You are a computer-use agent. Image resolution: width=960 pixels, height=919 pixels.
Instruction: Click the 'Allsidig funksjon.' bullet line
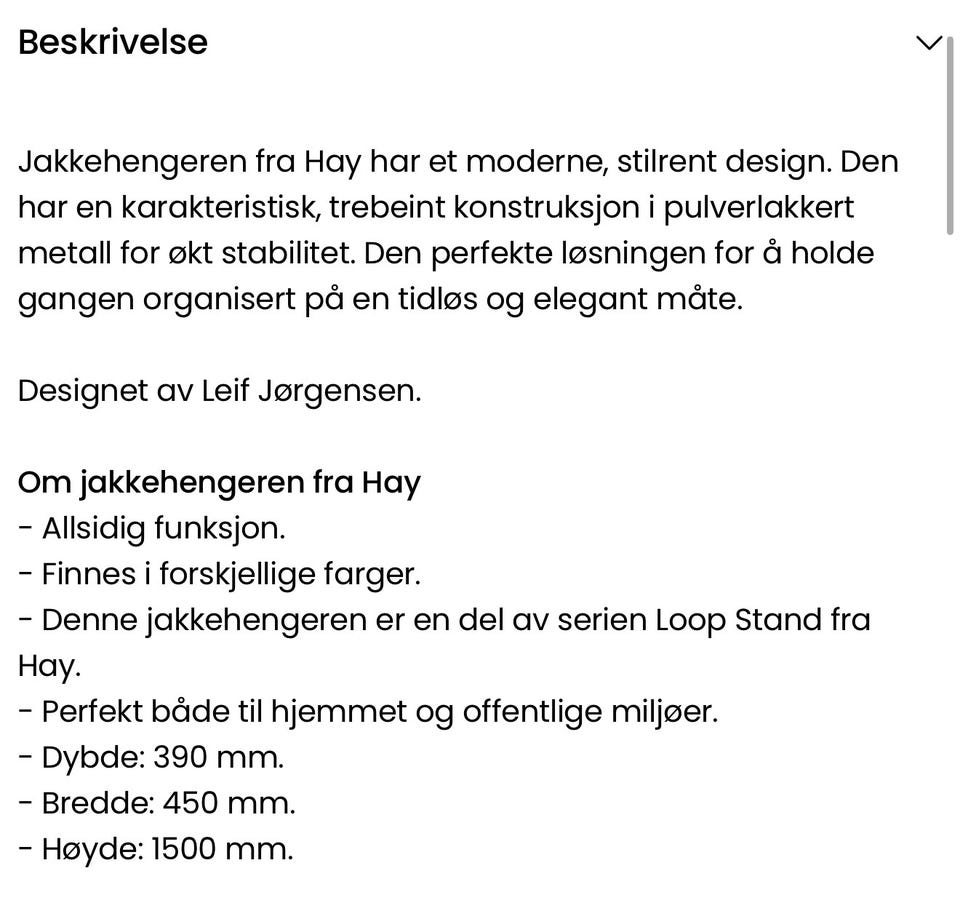pyautogui.click(x=152, y=528)
